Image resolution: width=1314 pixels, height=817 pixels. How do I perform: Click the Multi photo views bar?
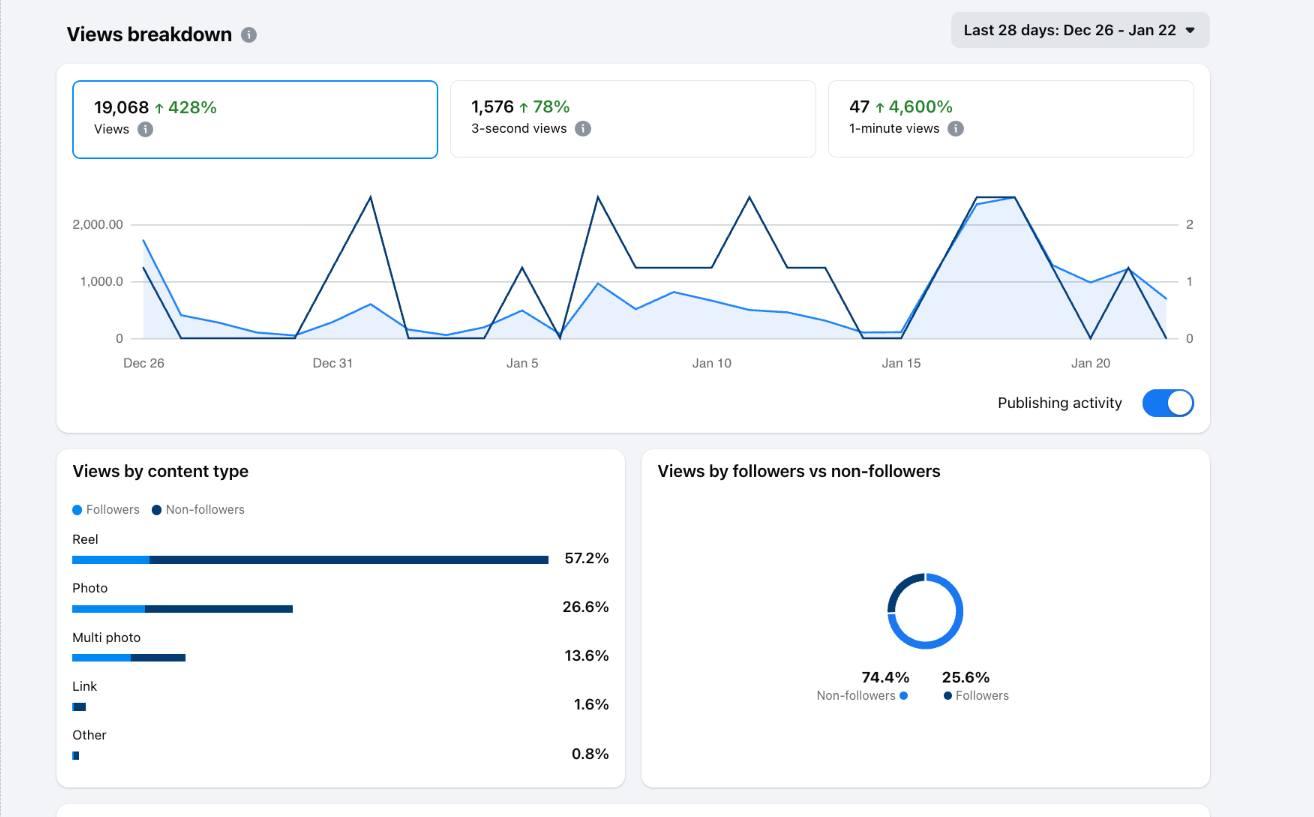click(128, 658)
